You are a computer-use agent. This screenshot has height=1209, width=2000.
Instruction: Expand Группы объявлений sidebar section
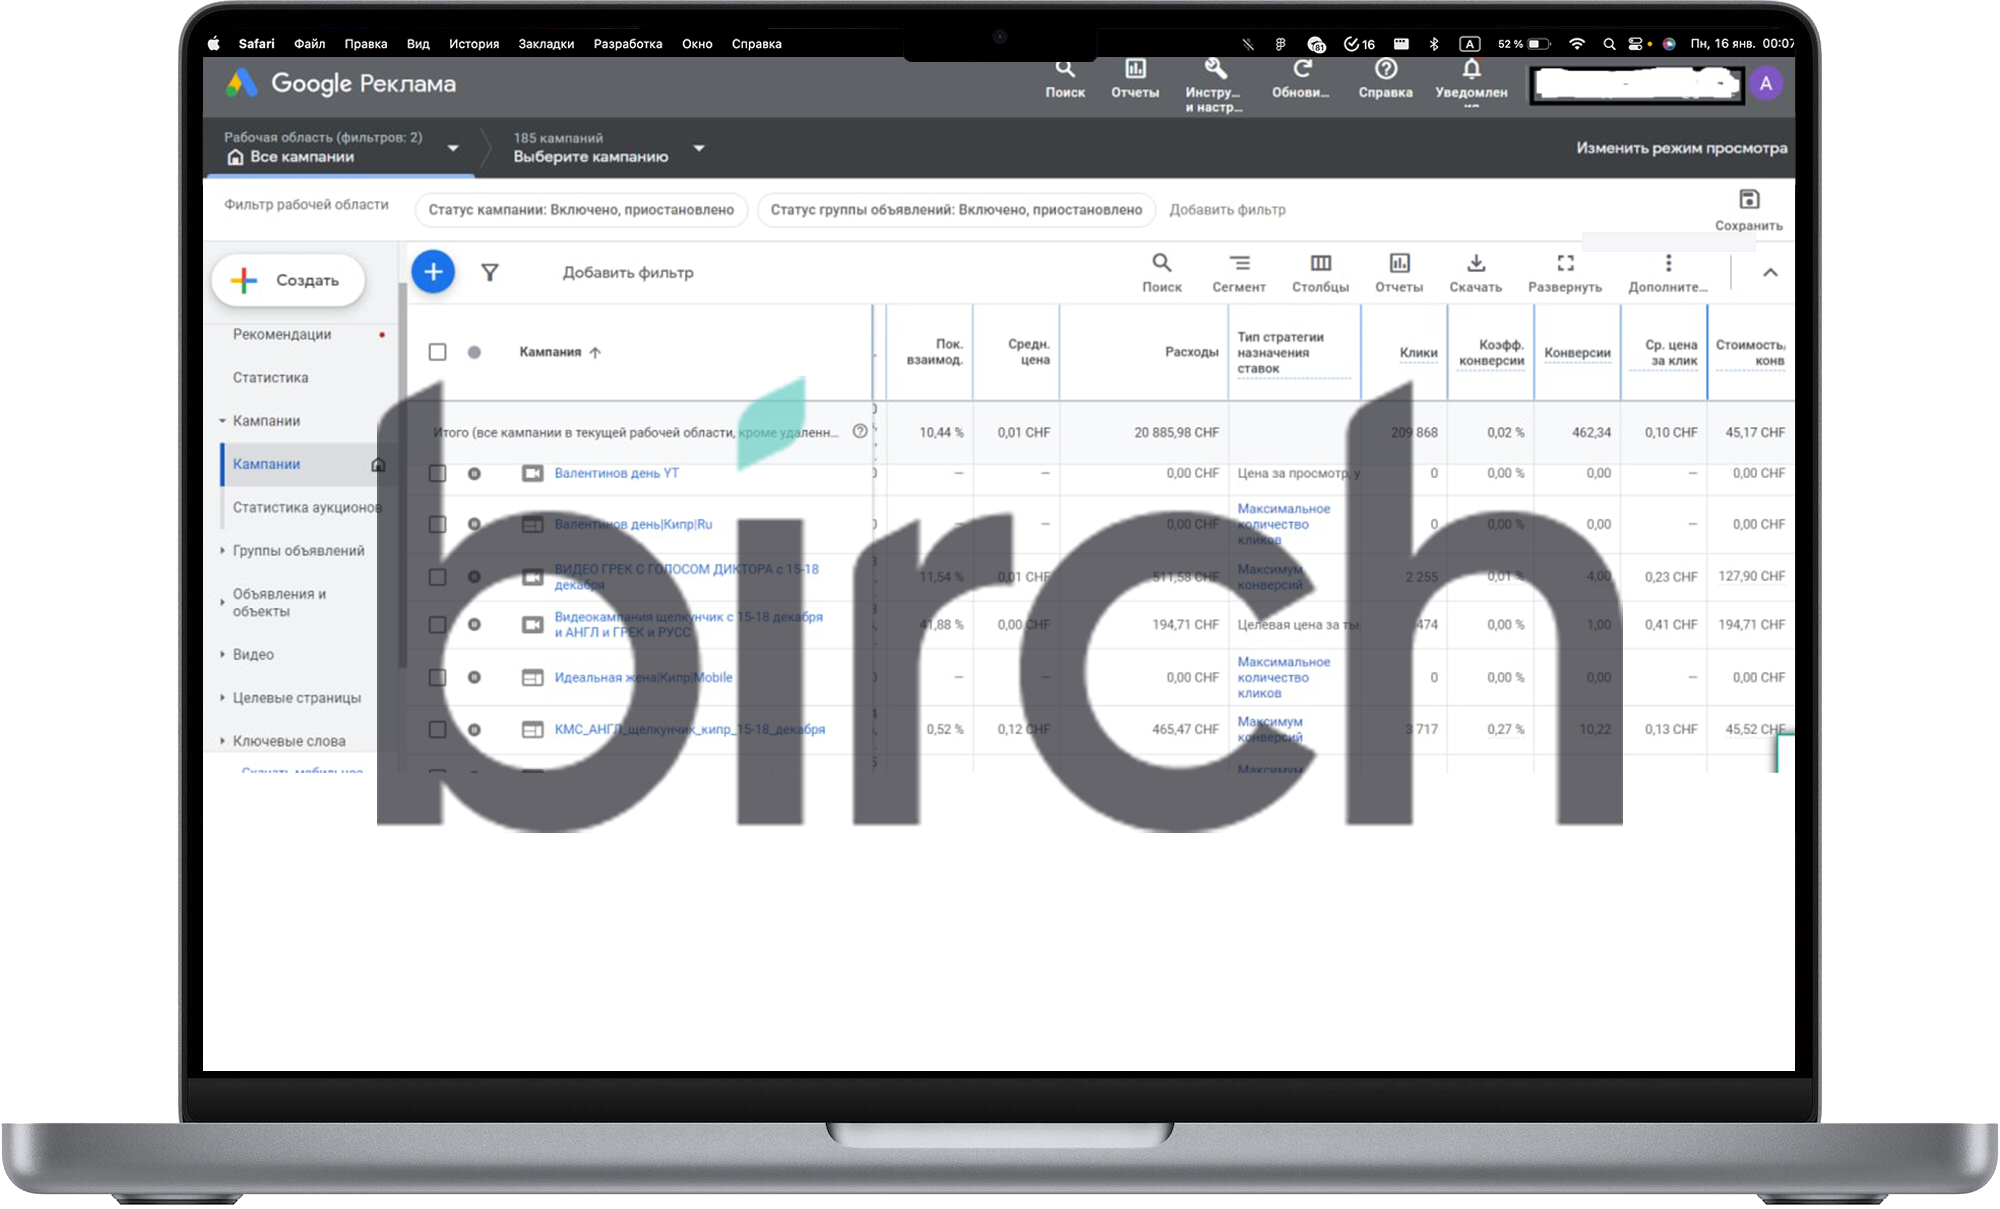tap(298, 551)
